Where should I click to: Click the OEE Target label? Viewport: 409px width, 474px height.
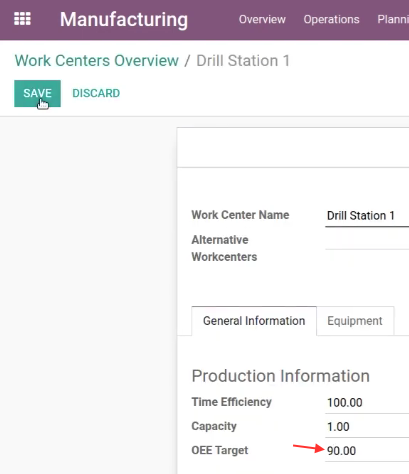tap(220, 450)
